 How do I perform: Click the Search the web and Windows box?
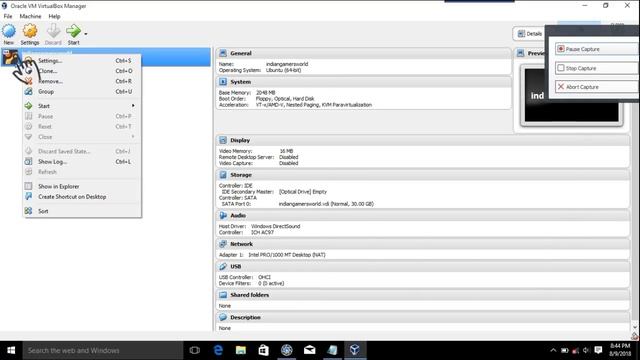coord(102,350)
